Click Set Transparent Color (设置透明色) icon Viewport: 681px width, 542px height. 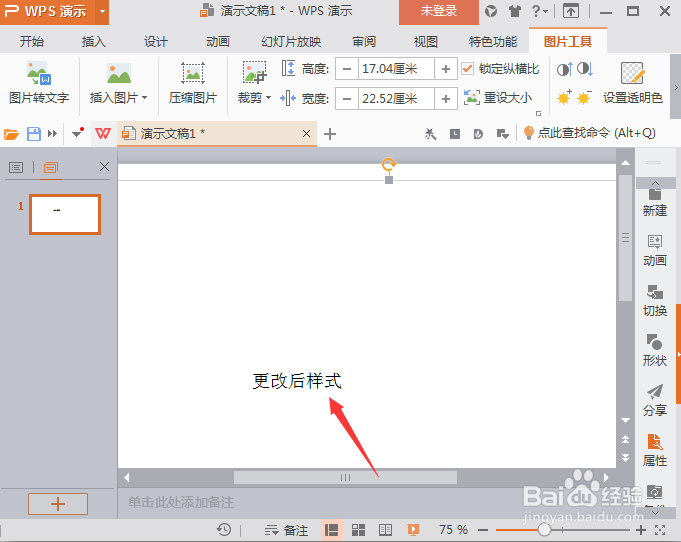point(632,73)
